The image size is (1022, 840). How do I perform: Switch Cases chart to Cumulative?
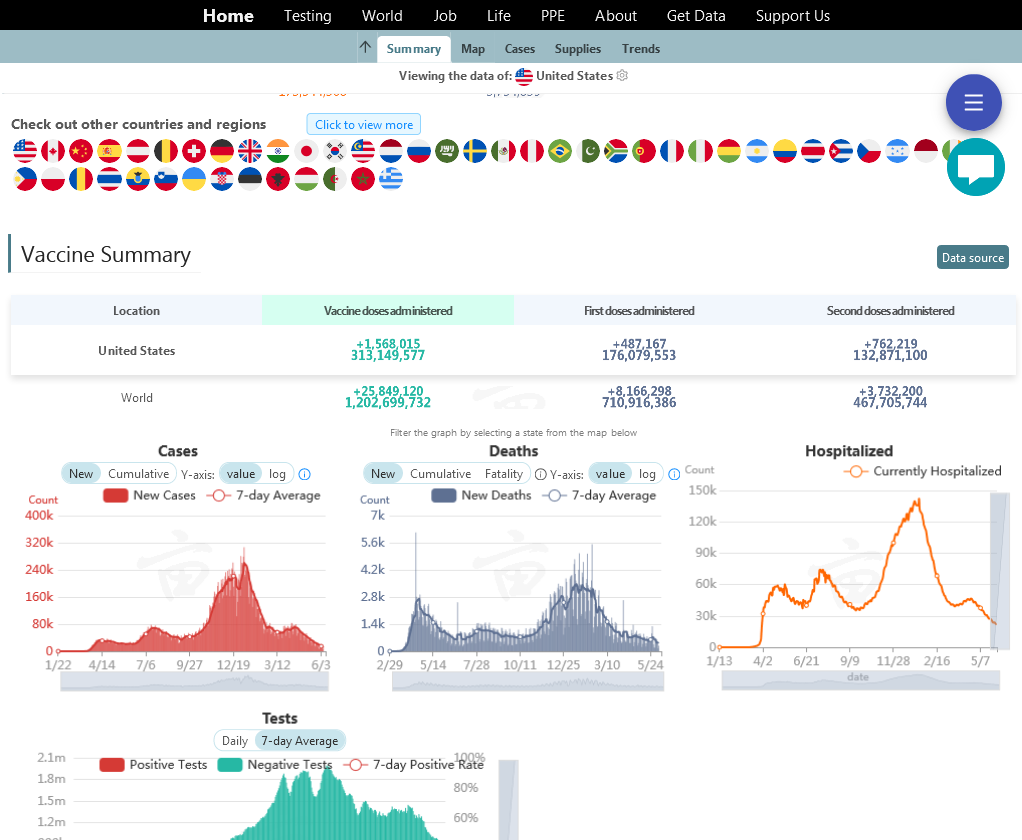point(138,474)
